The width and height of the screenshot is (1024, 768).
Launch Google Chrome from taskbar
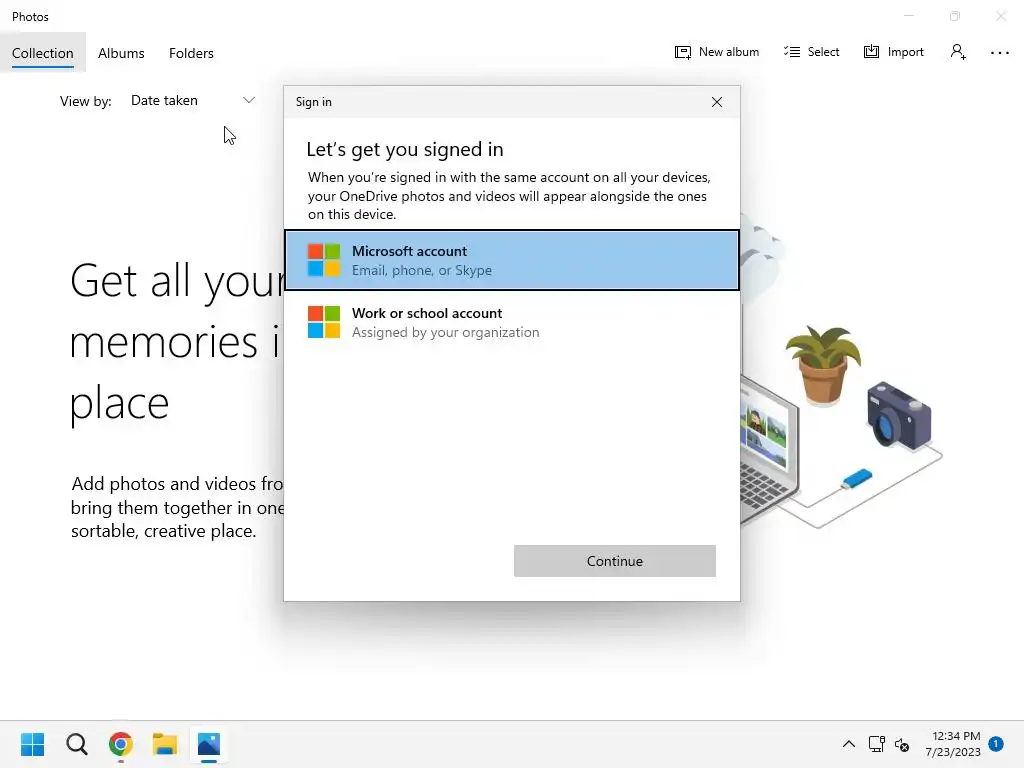click(121, 744)
